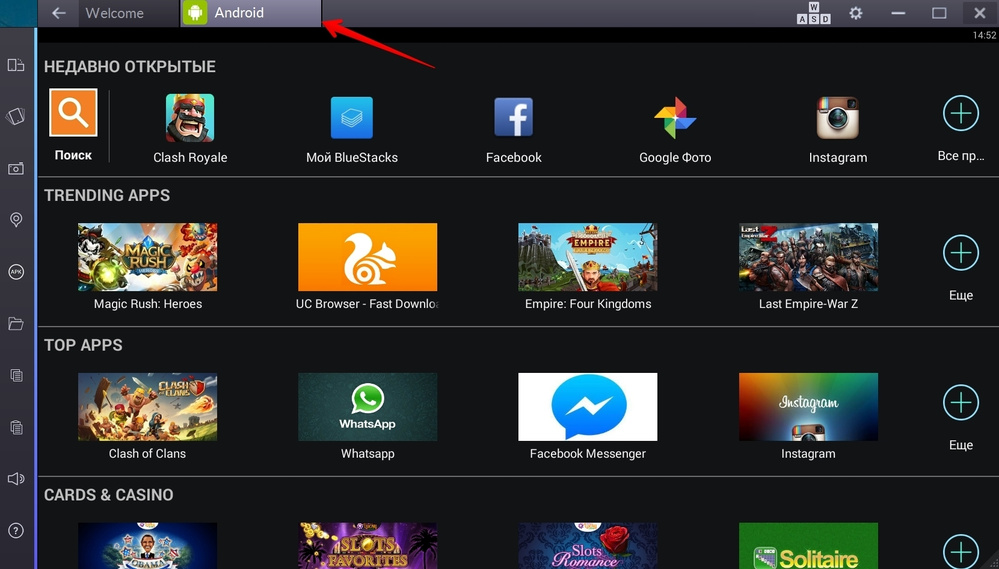Open Instagram thumbnail in Top Apps
This screenshot has width=999, height=569.
tap(809, 407)
